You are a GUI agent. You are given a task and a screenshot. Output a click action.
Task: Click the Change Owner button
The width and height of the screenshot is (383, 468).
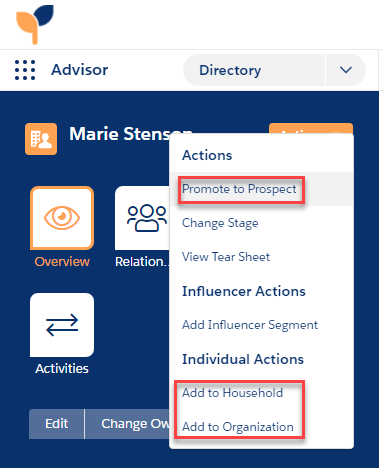[x=128, y=424]
